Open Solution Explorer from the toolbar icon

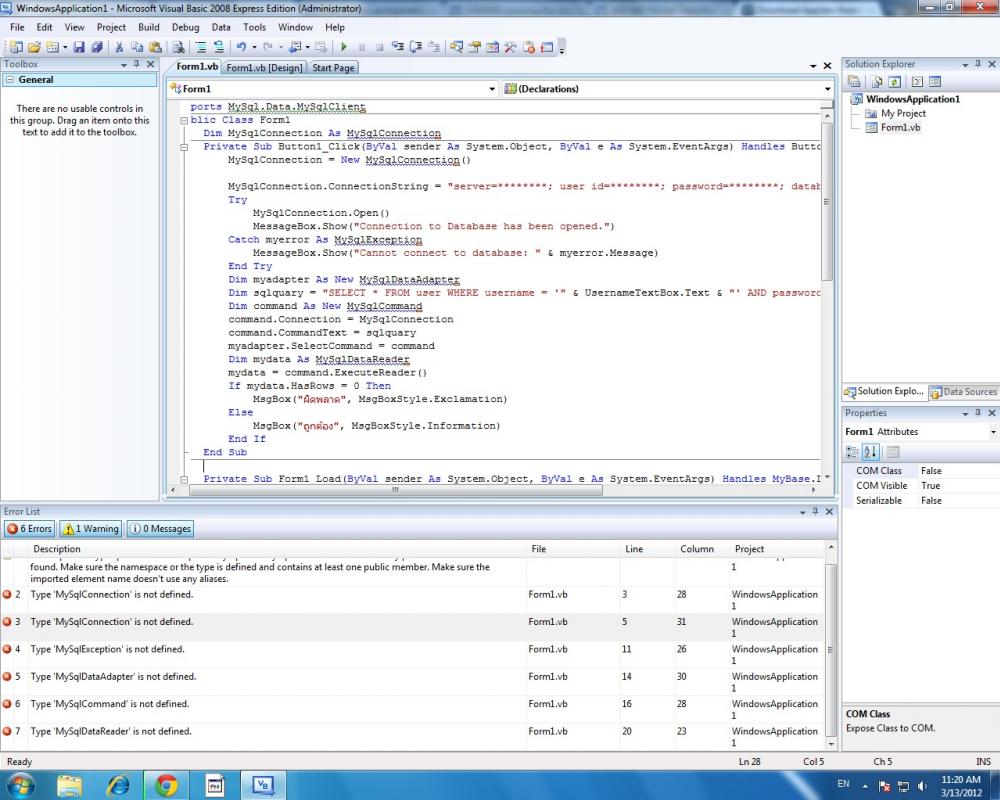456,47
